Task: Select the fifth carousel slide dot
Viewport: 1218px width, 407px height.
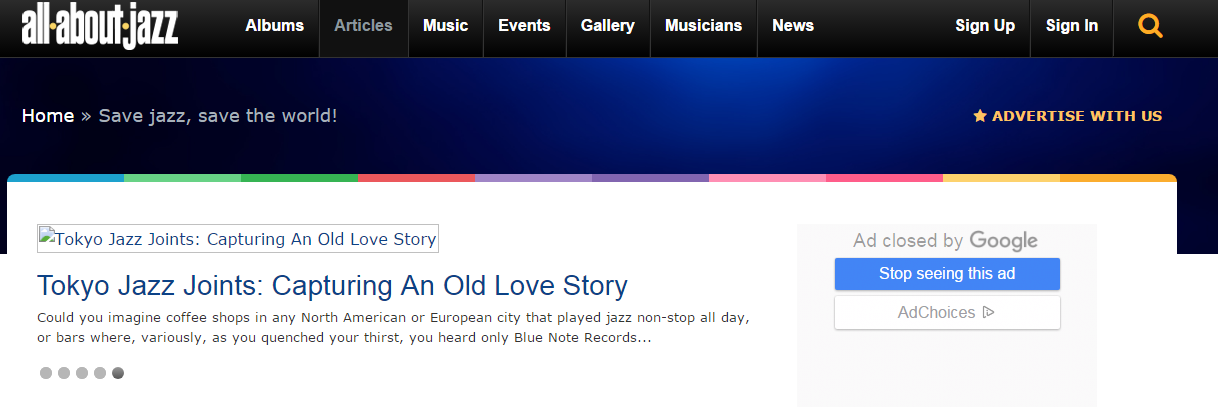Action: 118,373
